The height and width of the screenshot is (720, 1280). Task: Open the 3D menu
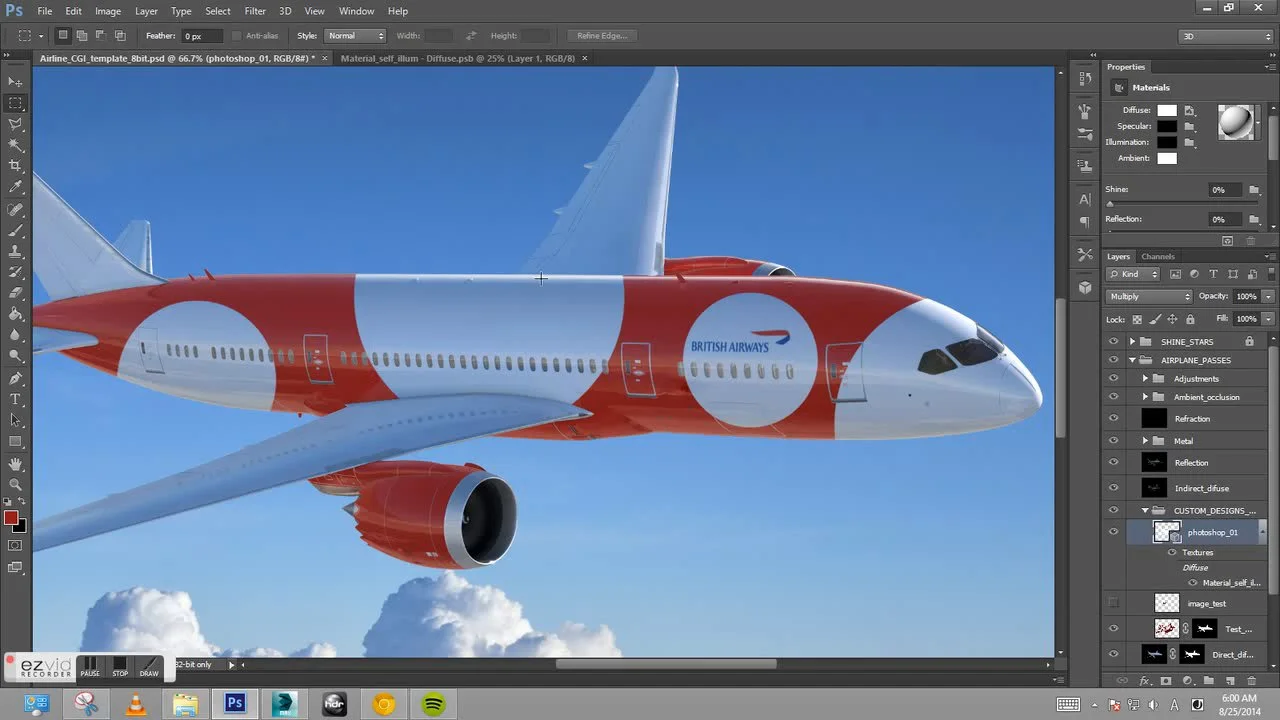[x=285, y=11]
